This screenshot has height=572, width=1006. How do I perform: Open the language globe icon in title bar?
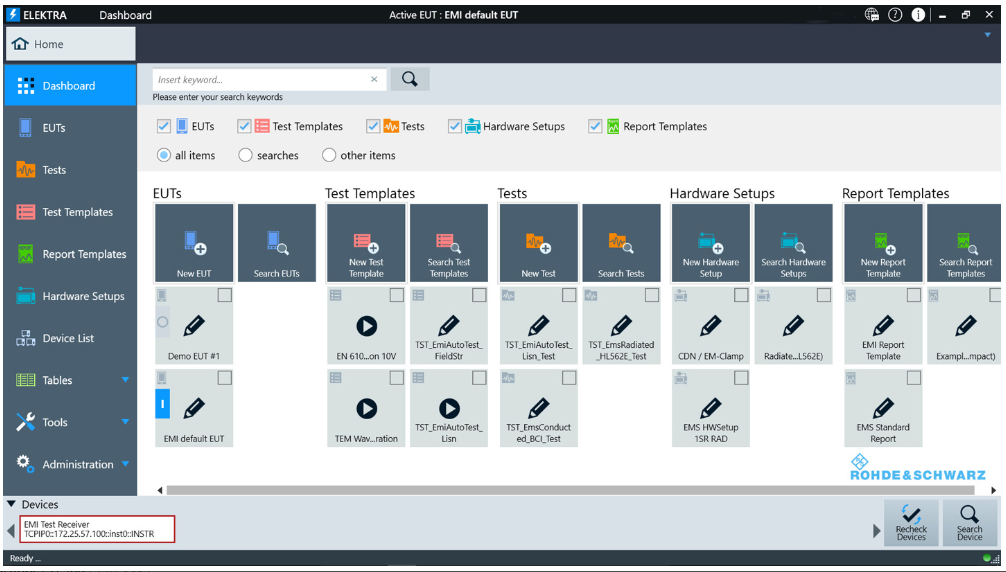pyautogui.click(x=871, y=14)
